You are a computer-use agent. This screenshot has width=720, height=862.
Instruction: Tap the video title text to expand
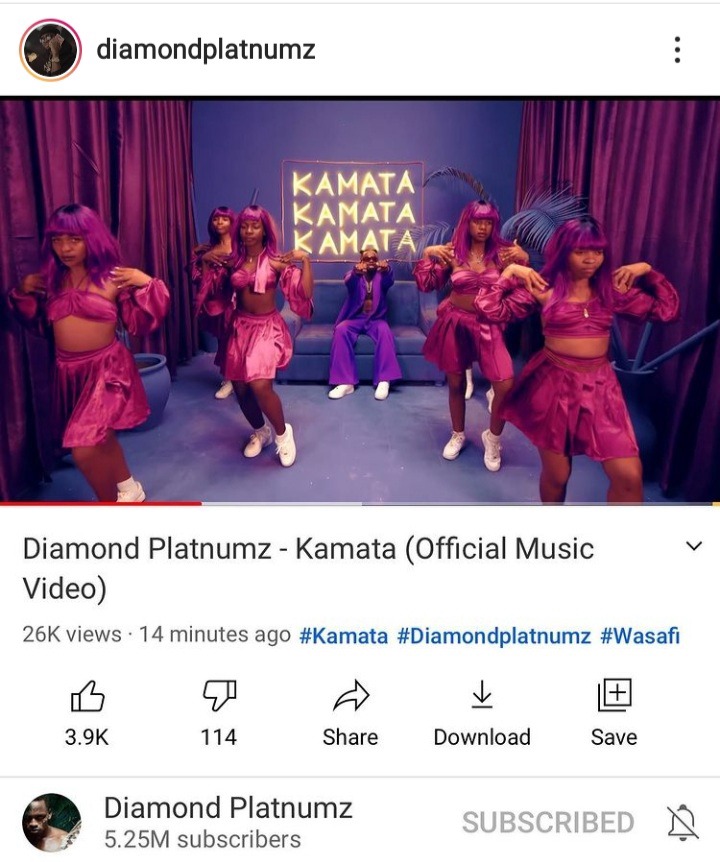[x=308, y=568]
